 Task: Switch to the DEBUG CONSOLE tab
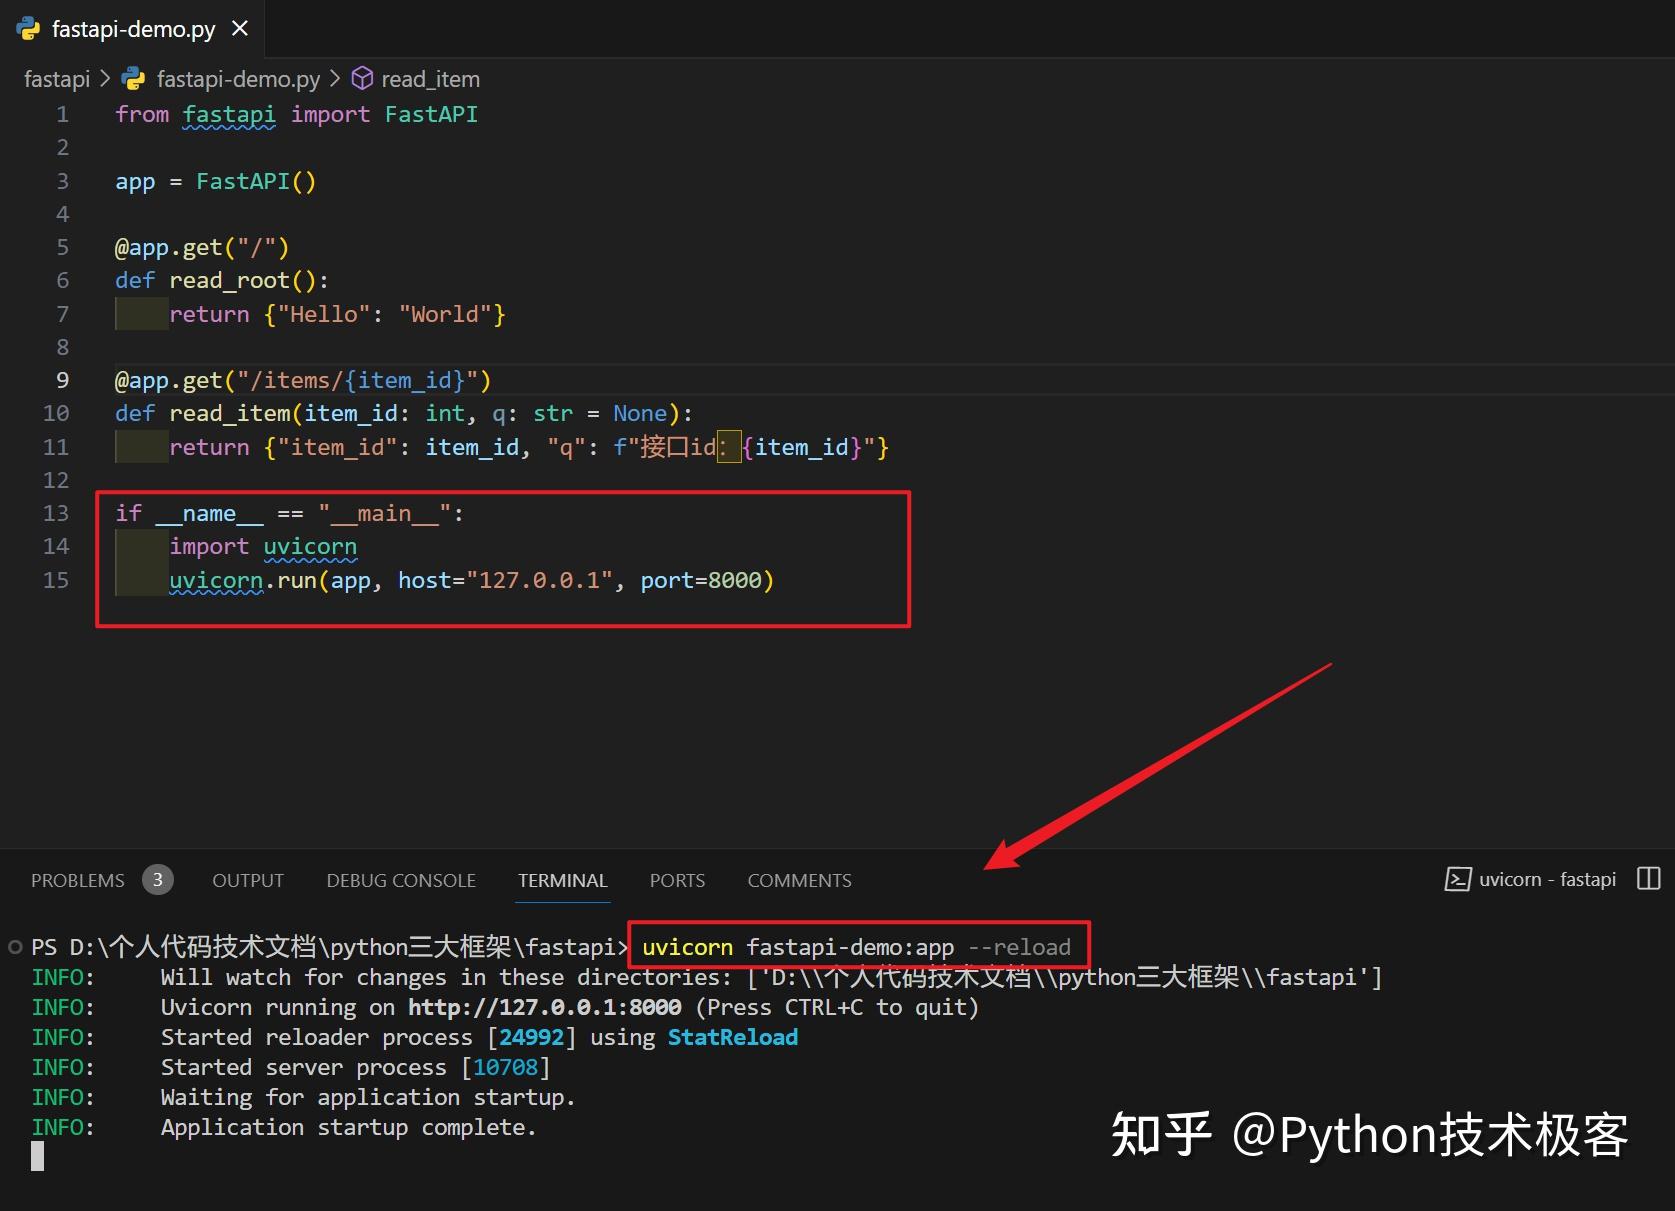[400, 880]
